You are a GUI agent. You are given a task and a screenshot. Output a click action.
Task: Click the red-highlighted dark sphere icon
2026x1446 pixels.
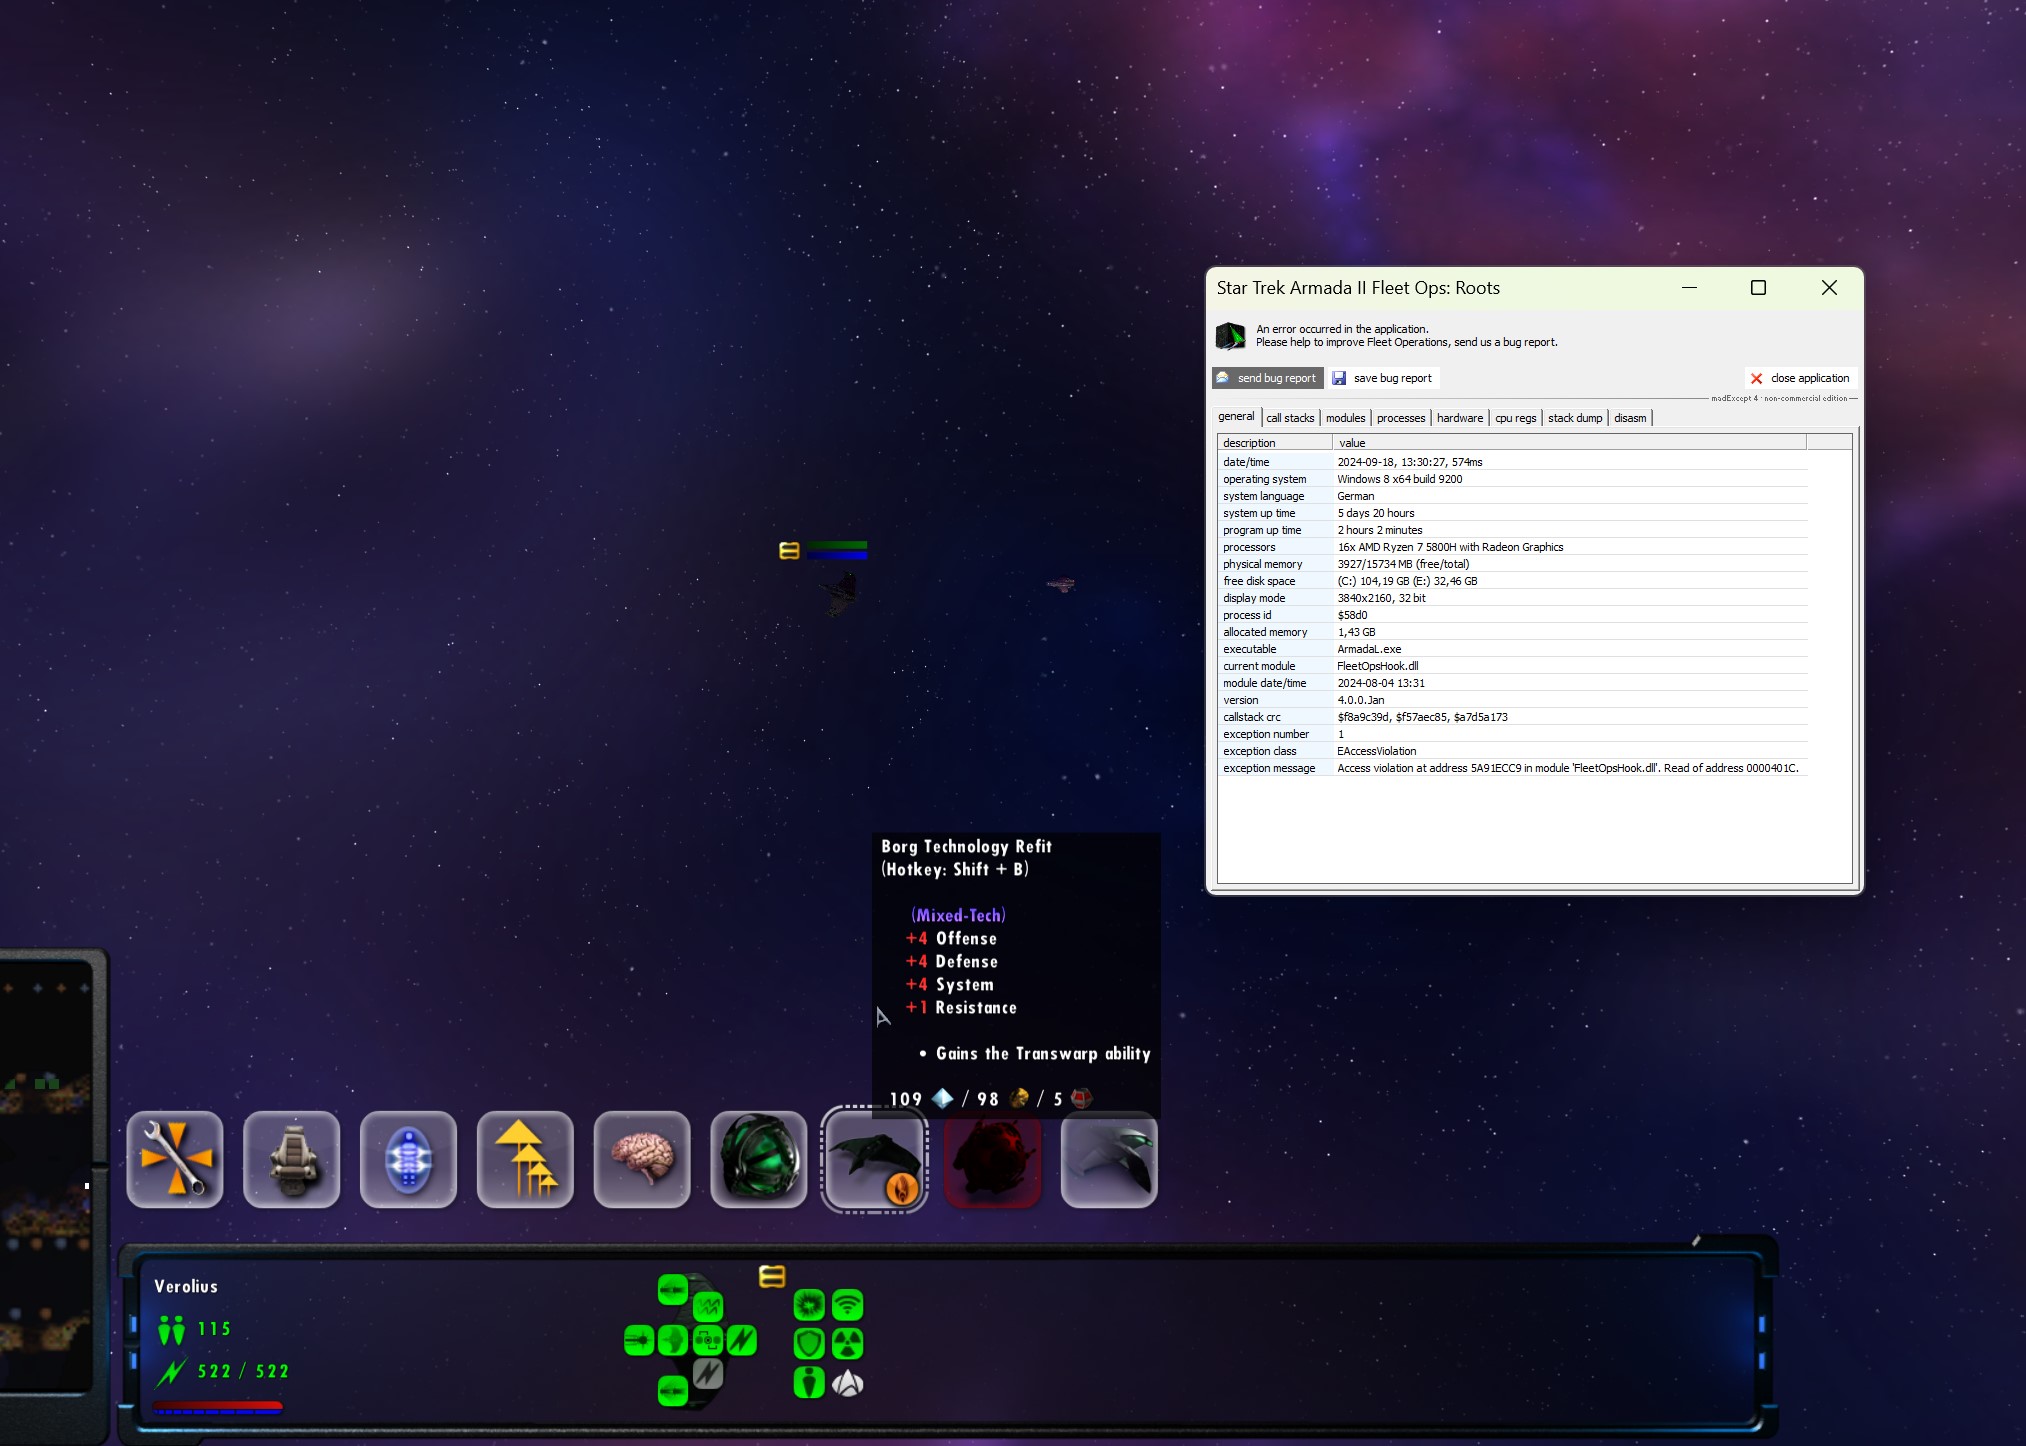click(992, 1159)
